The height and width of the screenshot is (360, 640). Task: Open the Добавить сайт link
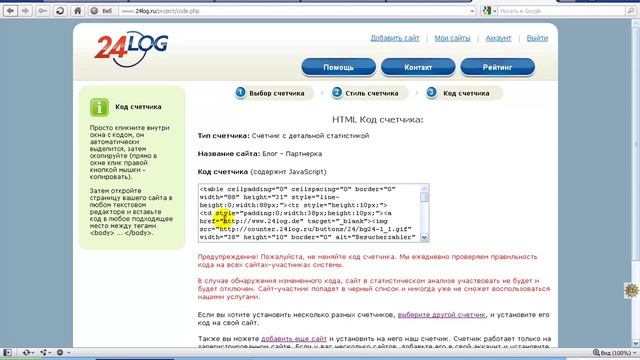395,38
